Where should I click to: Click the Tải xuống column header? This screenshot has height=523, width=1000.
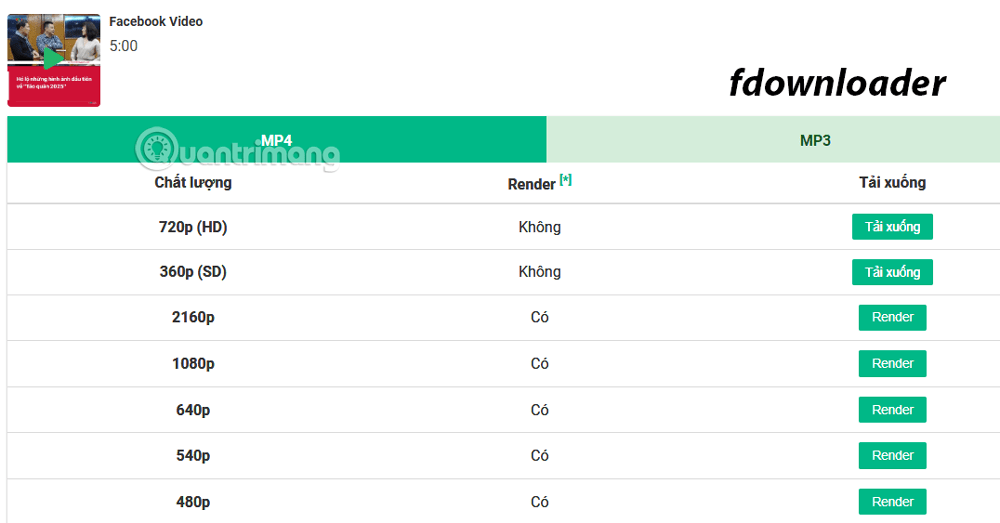[892, 183]
